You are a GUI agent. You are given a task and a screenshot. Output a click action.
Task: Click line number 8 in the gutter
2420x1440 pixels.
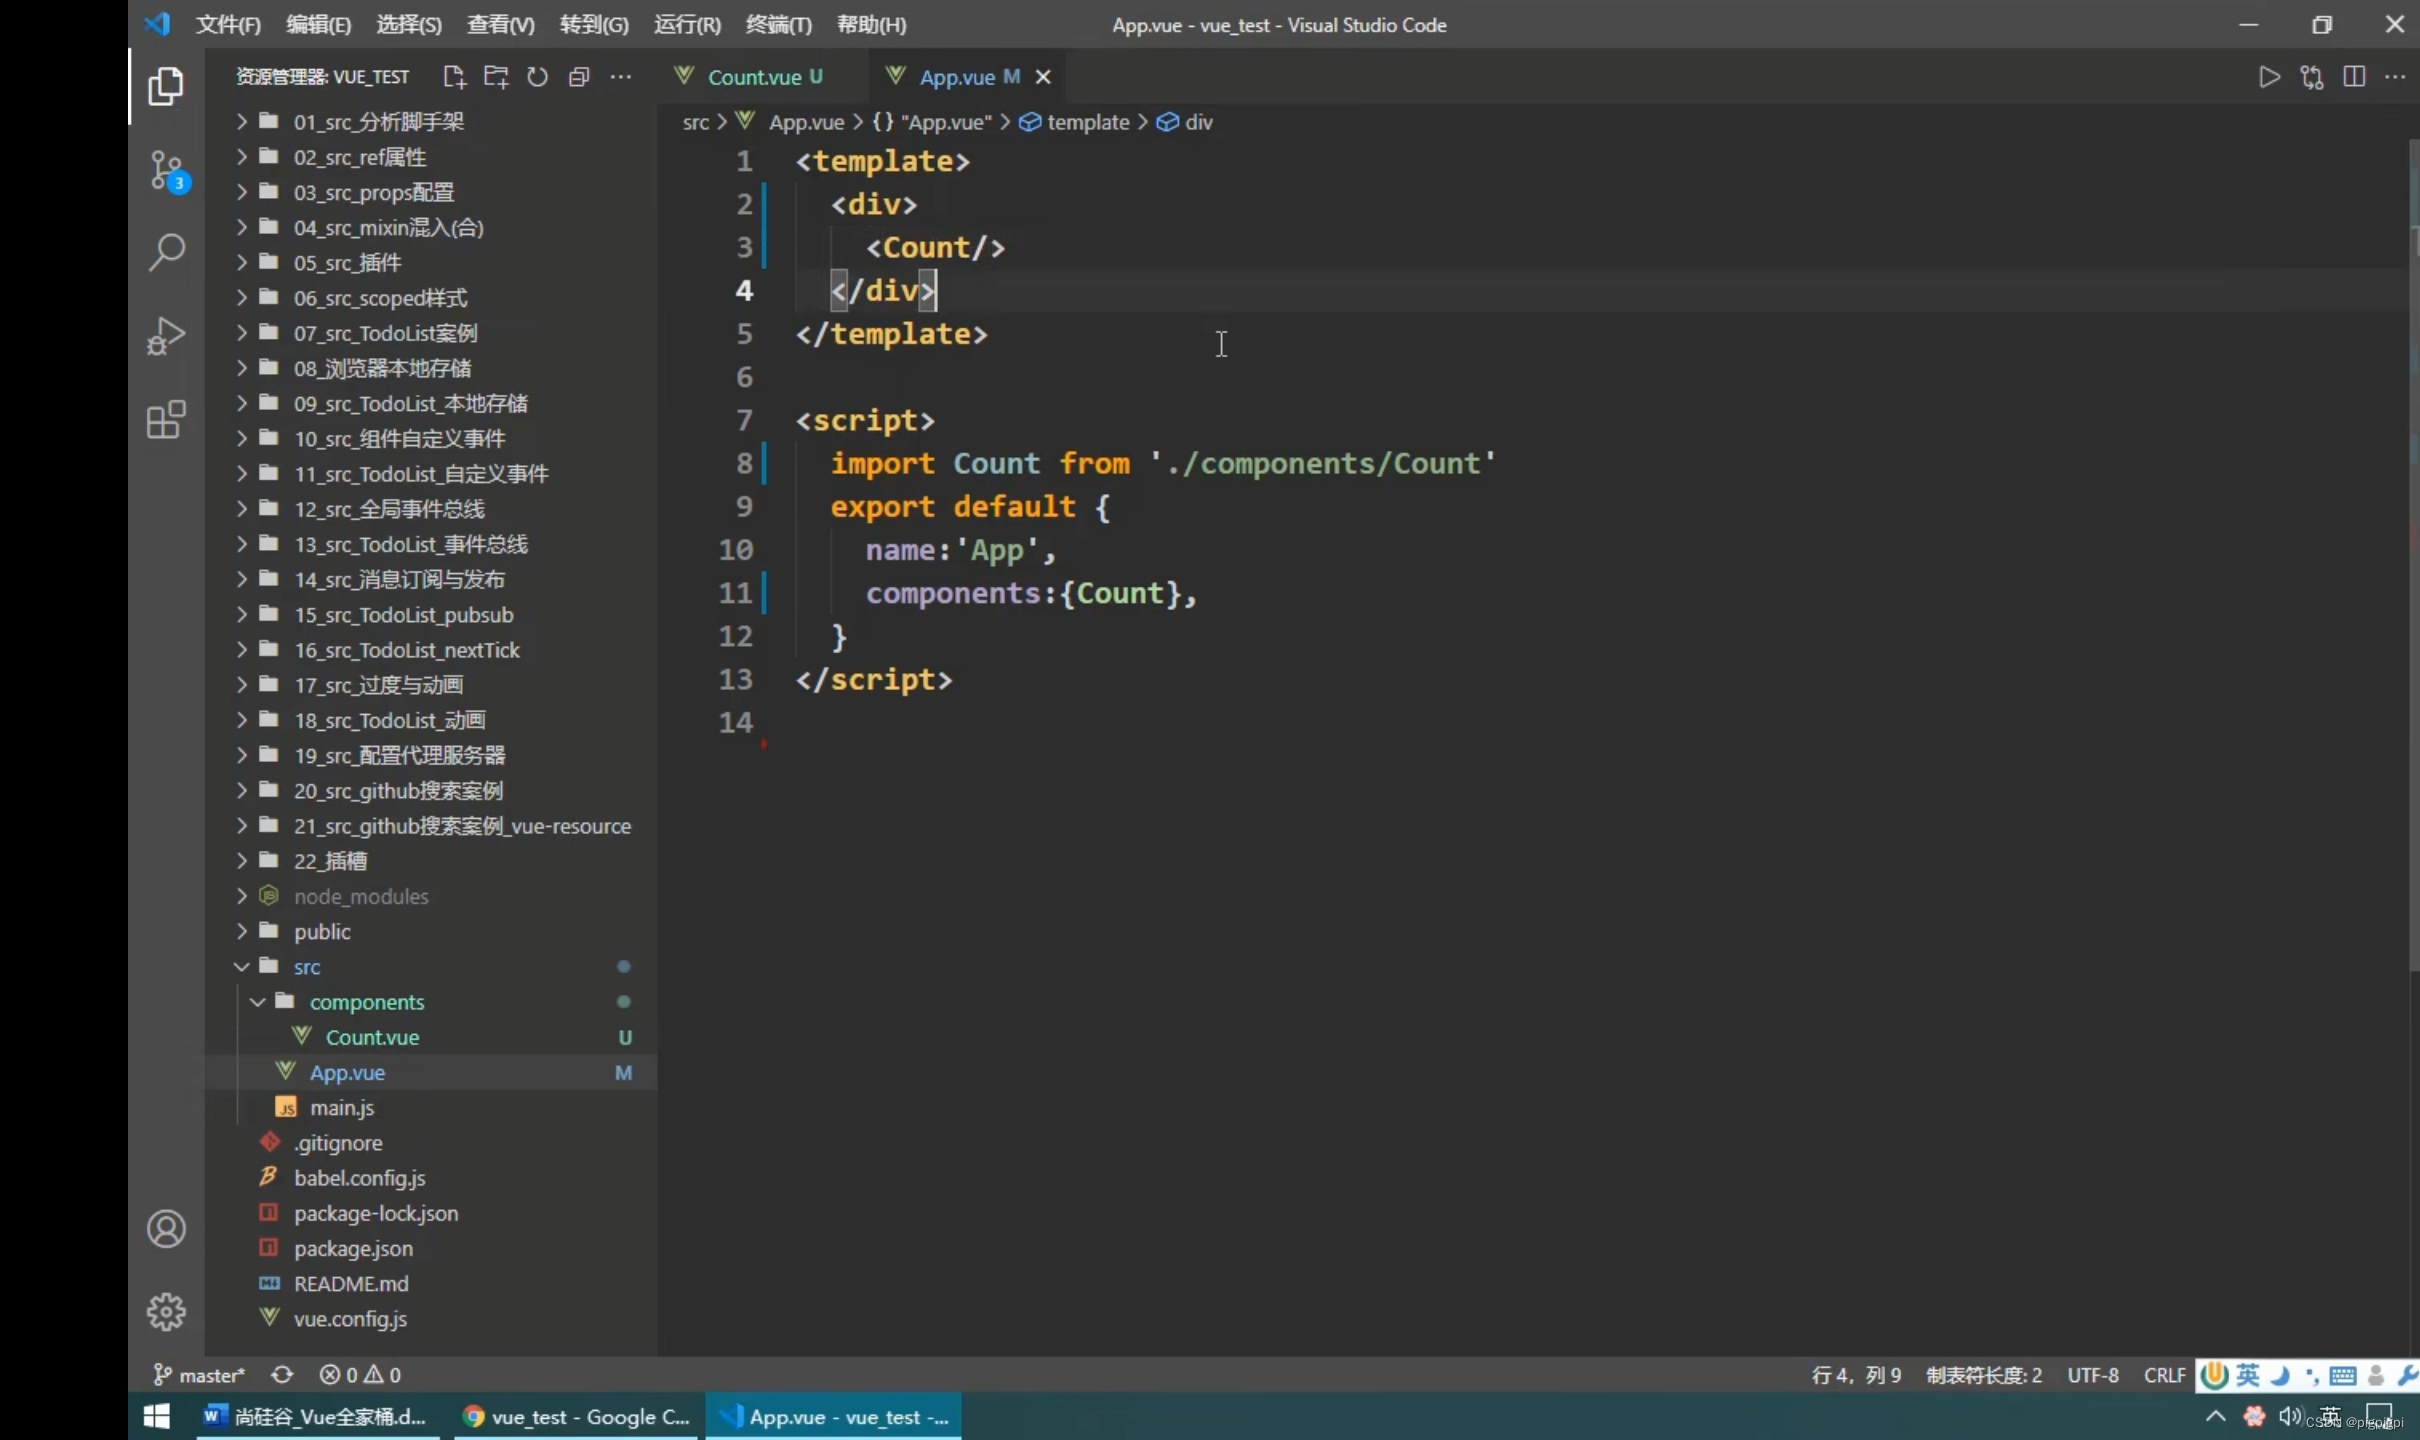[x=744, y=464]
